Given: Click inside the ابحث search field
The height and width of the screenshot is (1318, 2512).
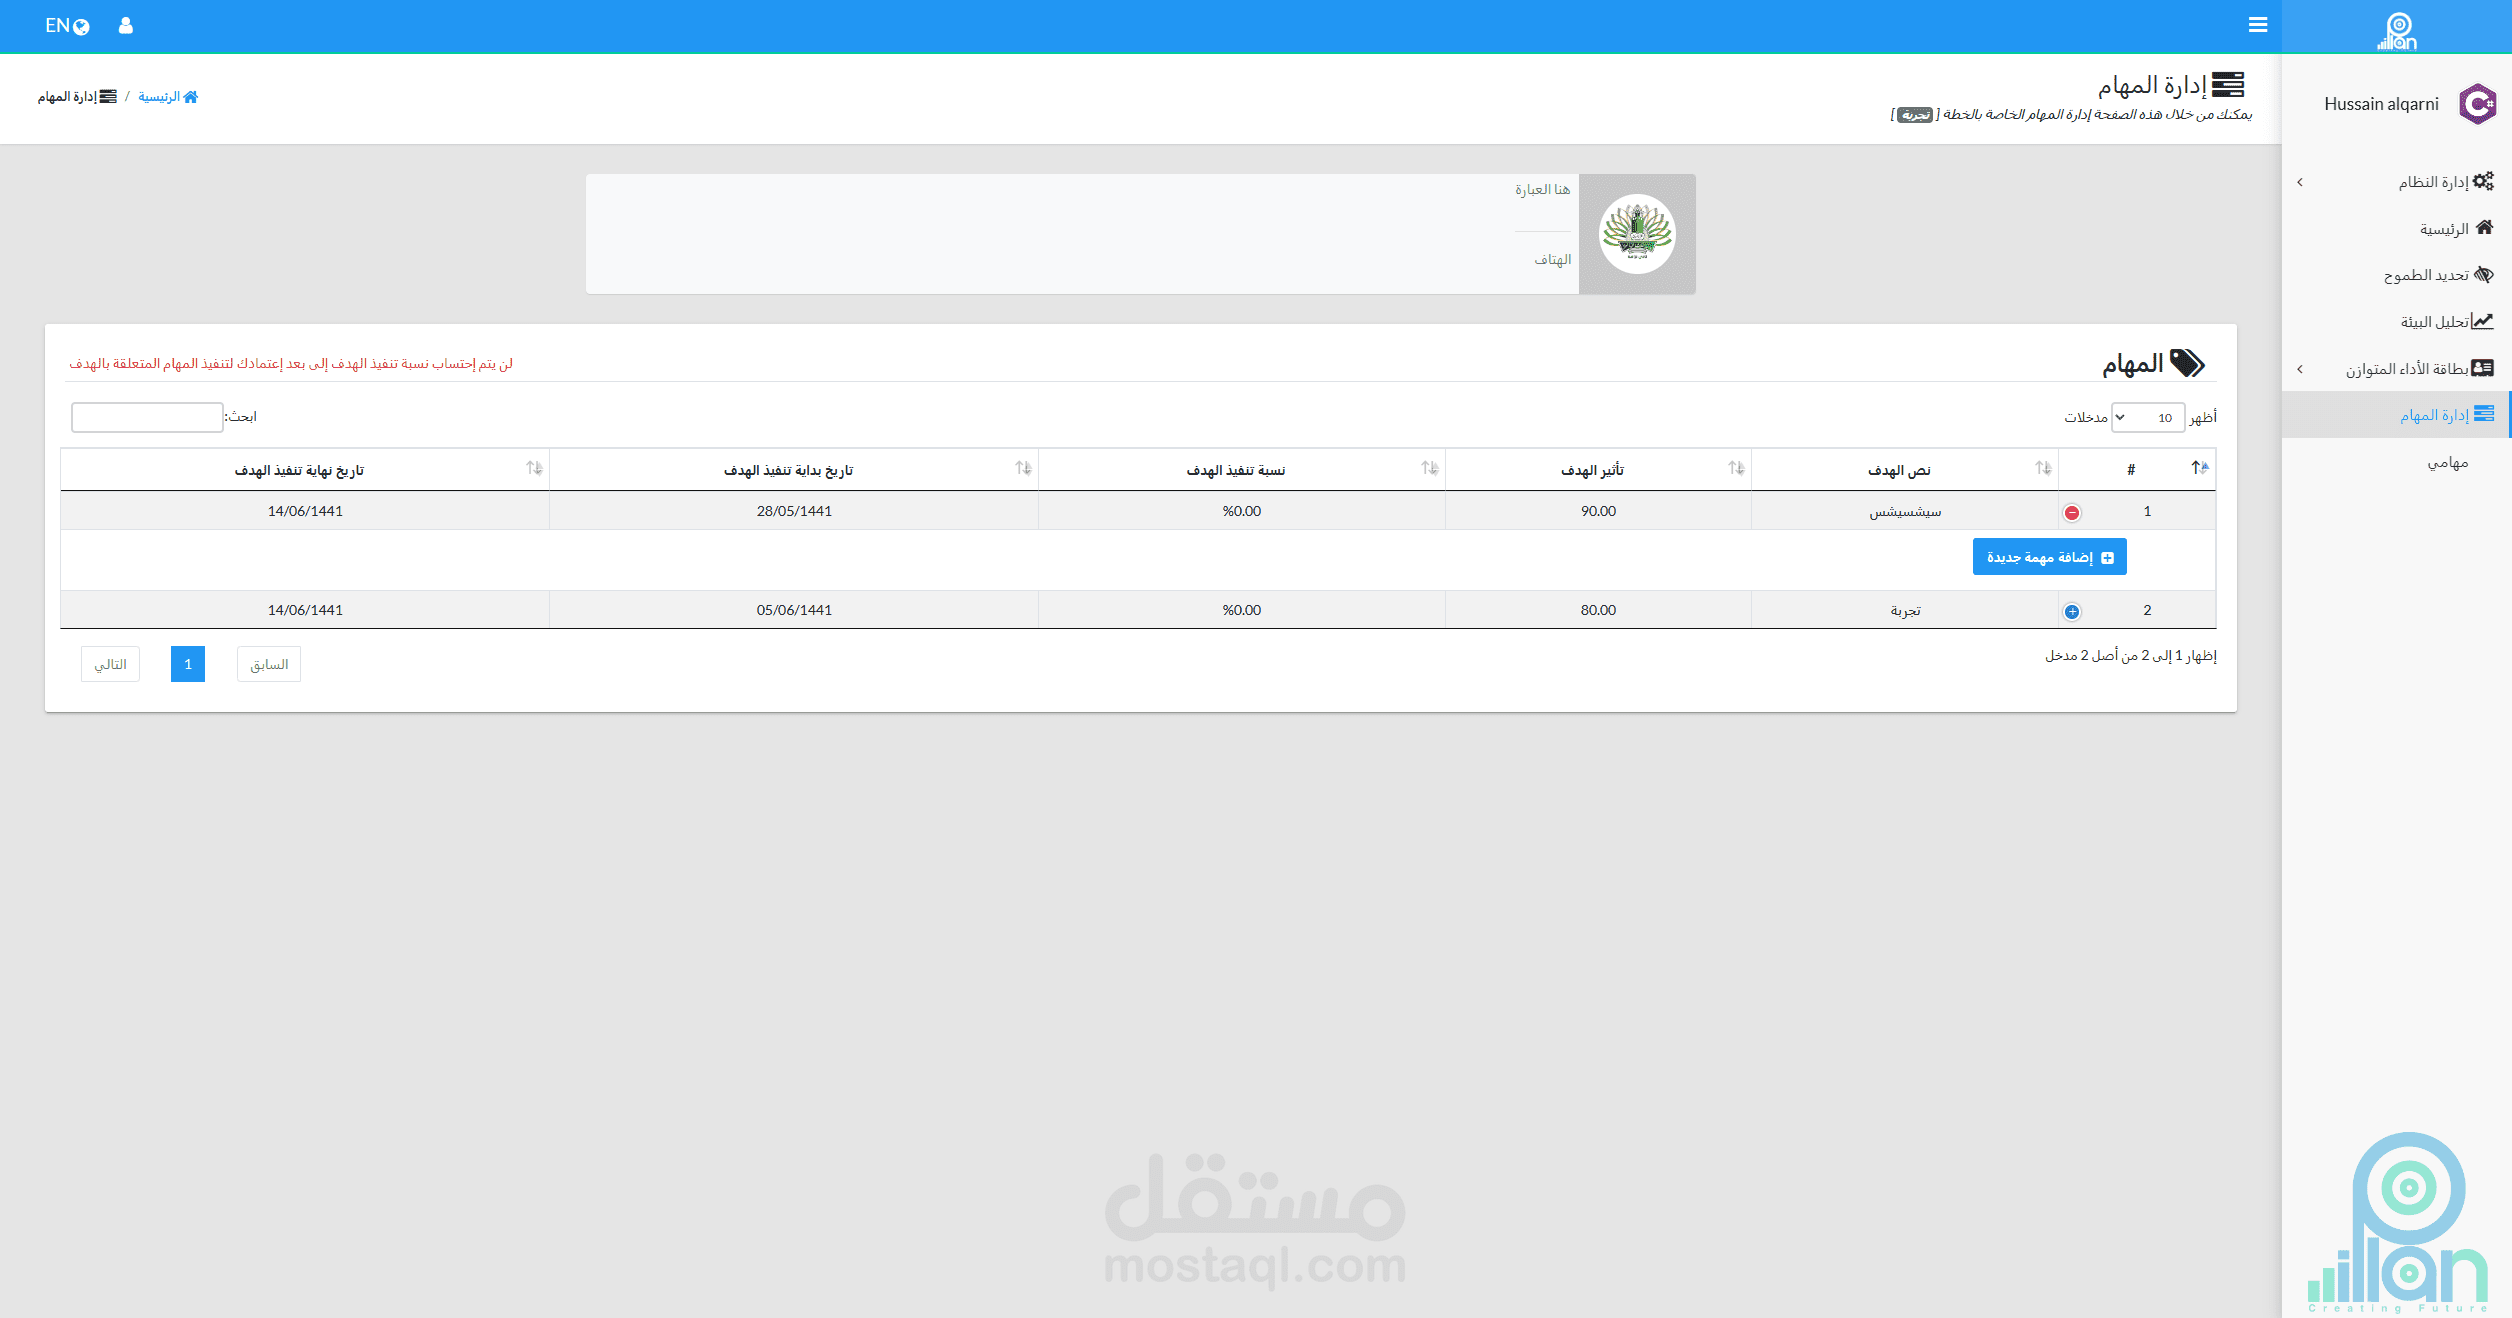Looking at the screenshot, I should tap(146, 417).
